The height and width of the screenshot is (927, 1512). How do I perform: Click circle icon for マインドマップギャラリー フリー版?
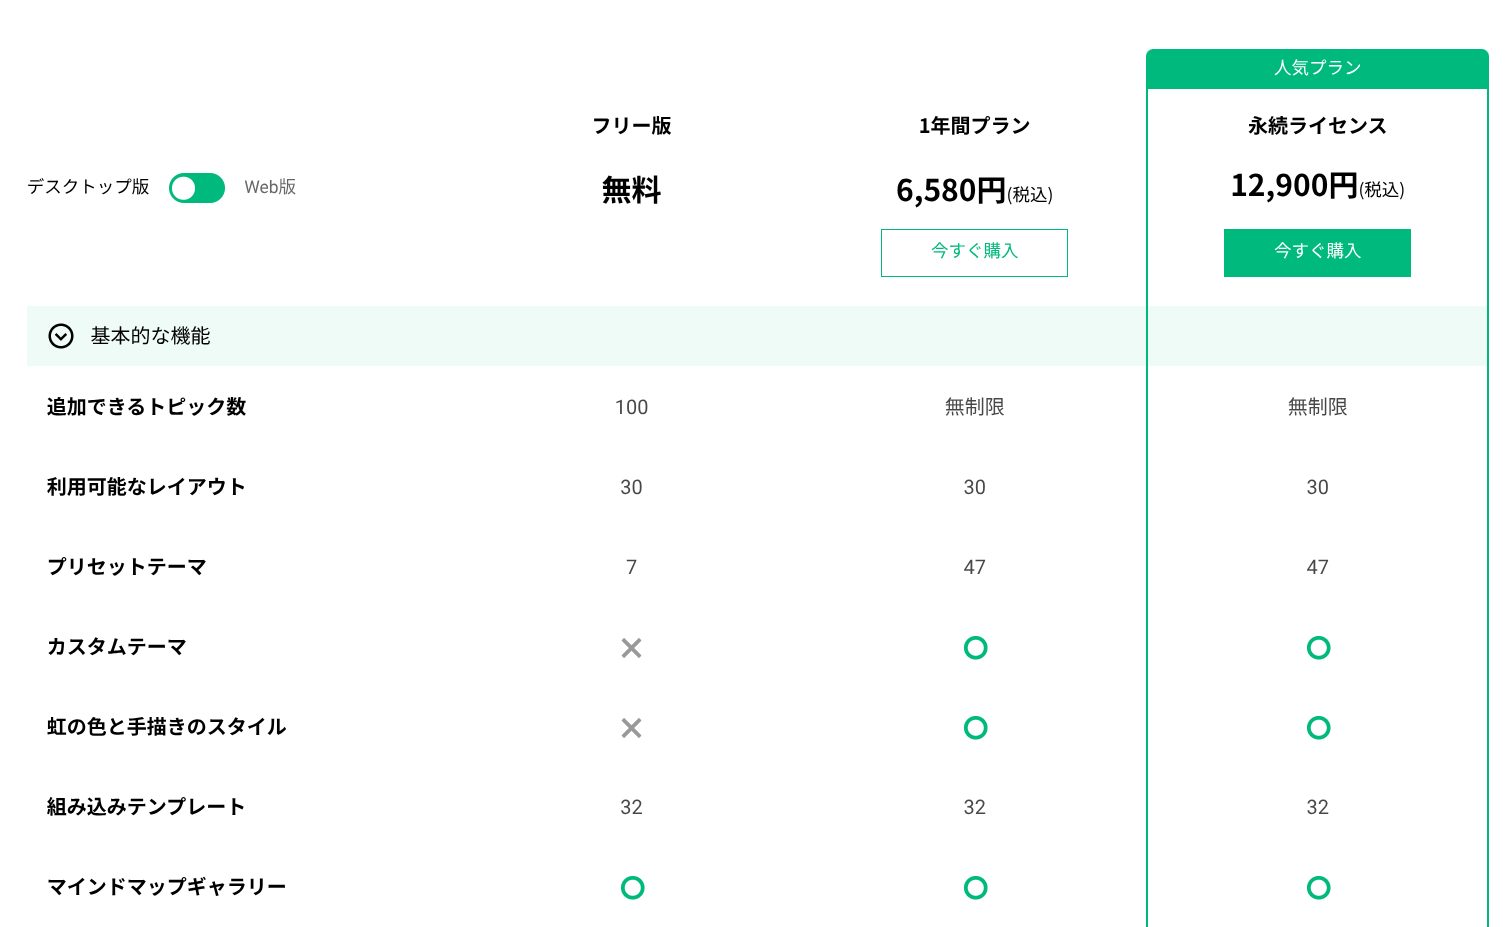click(632, 887)
